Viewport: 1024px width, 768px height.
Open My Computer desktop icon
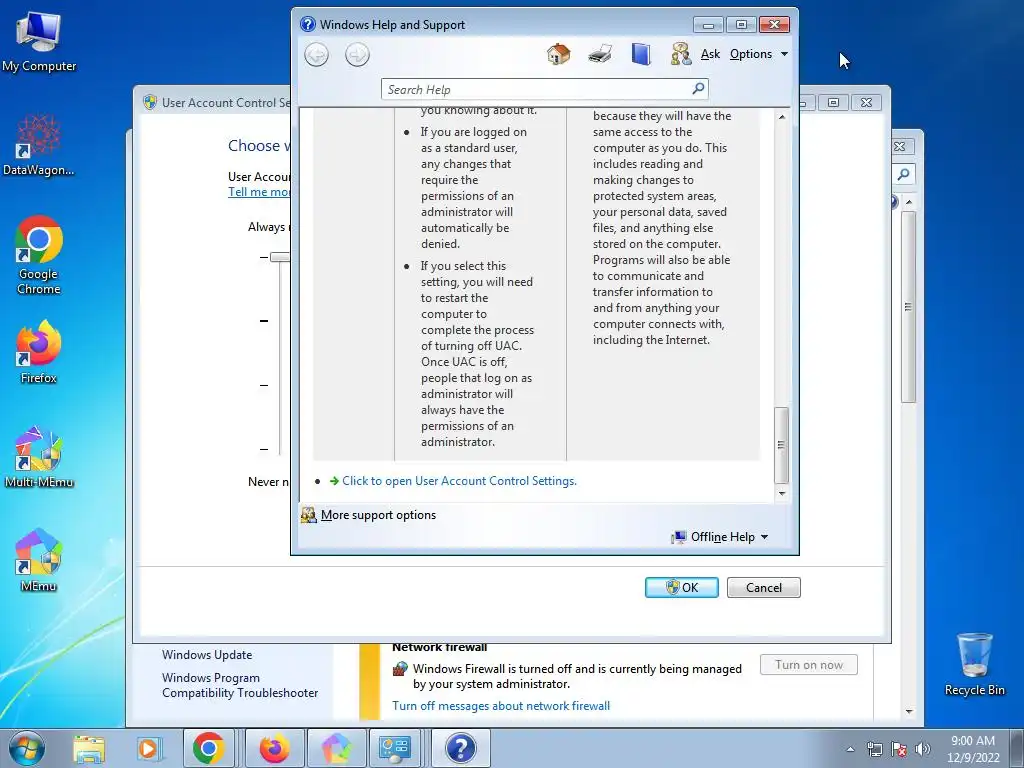(x=39, y=41)
